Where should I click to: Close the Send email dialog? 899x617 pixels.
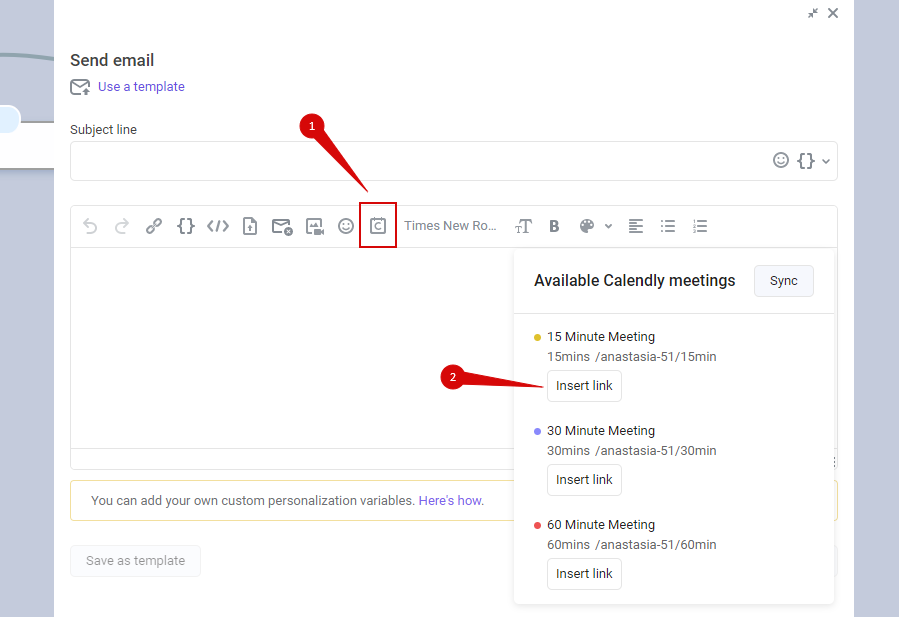pyautogui.click(x=833, y=13)
